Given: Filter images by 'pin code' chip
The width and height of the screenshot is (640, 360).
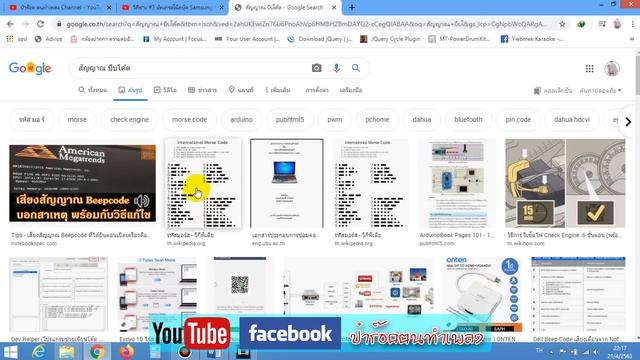Looking at the screenshot, I should [x=518, y=120].
